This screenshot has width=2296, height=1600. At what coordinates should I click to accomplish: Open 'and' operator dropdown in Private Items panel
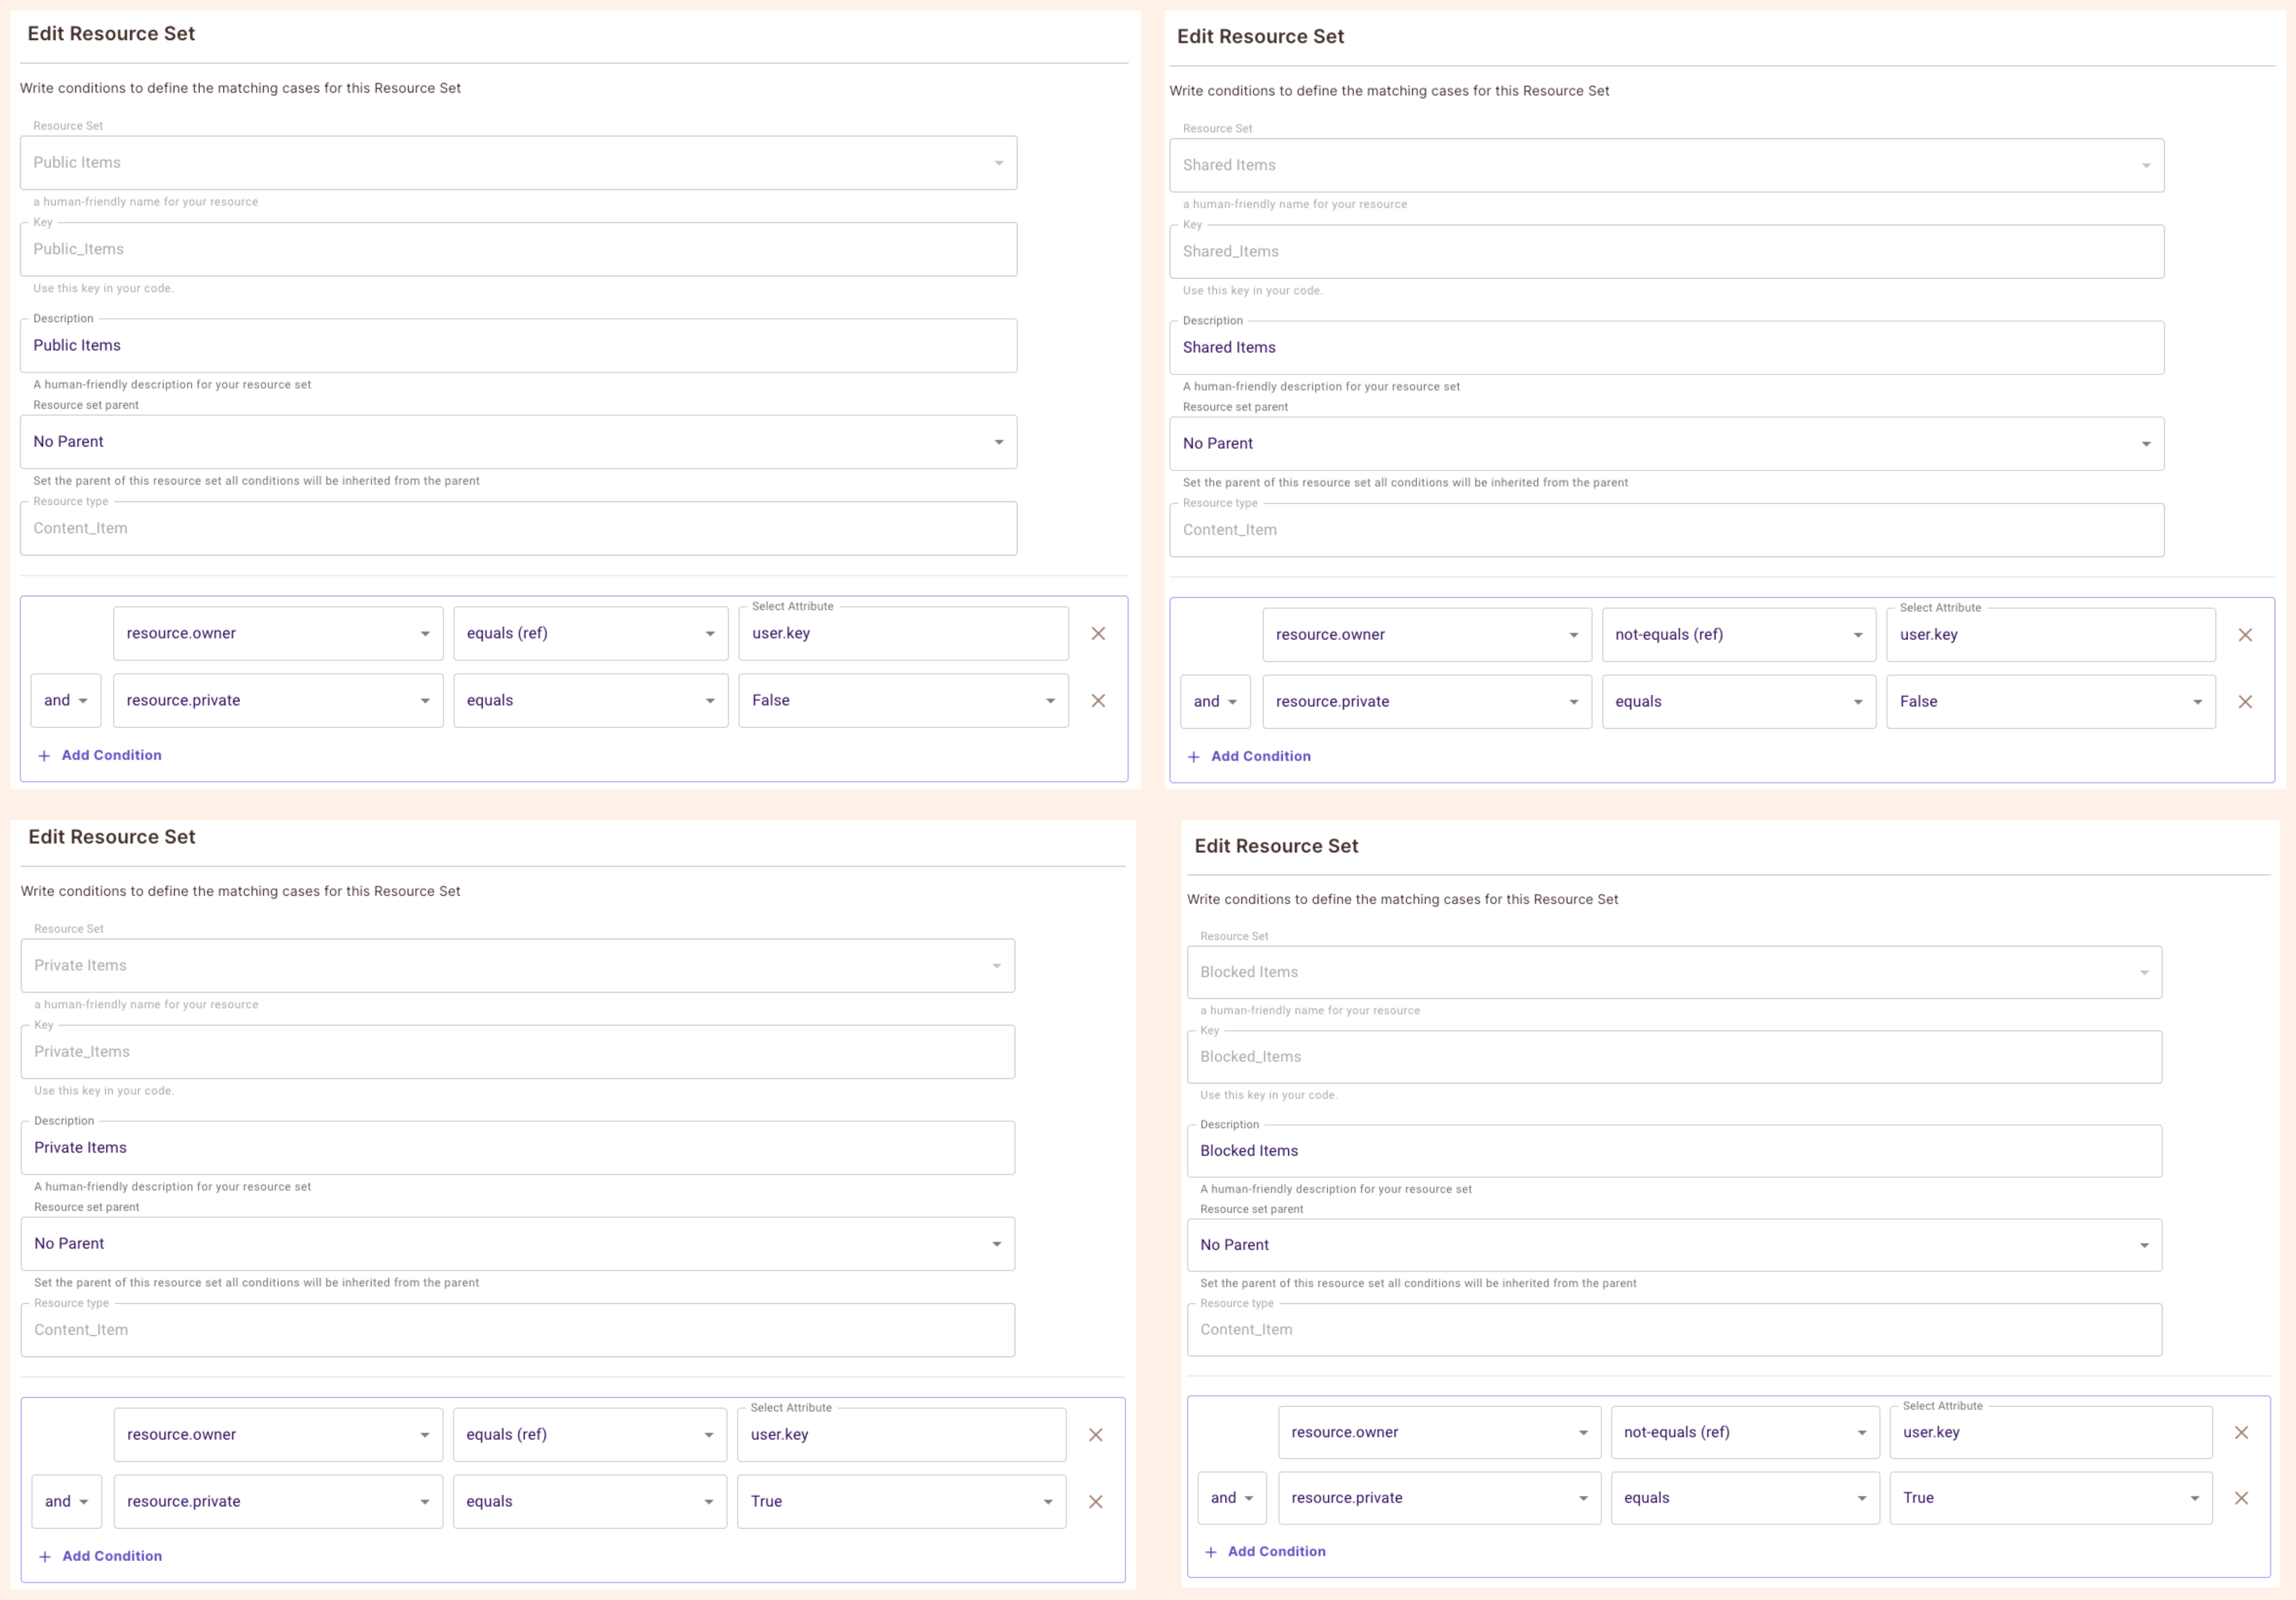pyautogui.click(x=67, y=1502)
